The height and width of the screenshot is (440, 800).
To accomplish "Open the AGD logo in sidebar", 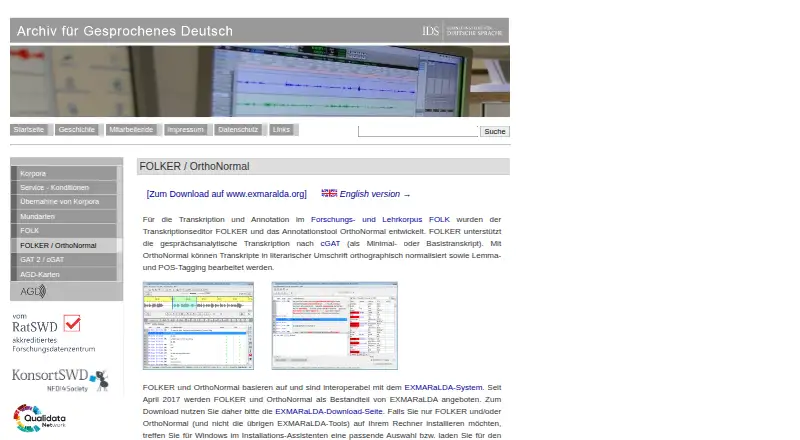I will 33,291.
